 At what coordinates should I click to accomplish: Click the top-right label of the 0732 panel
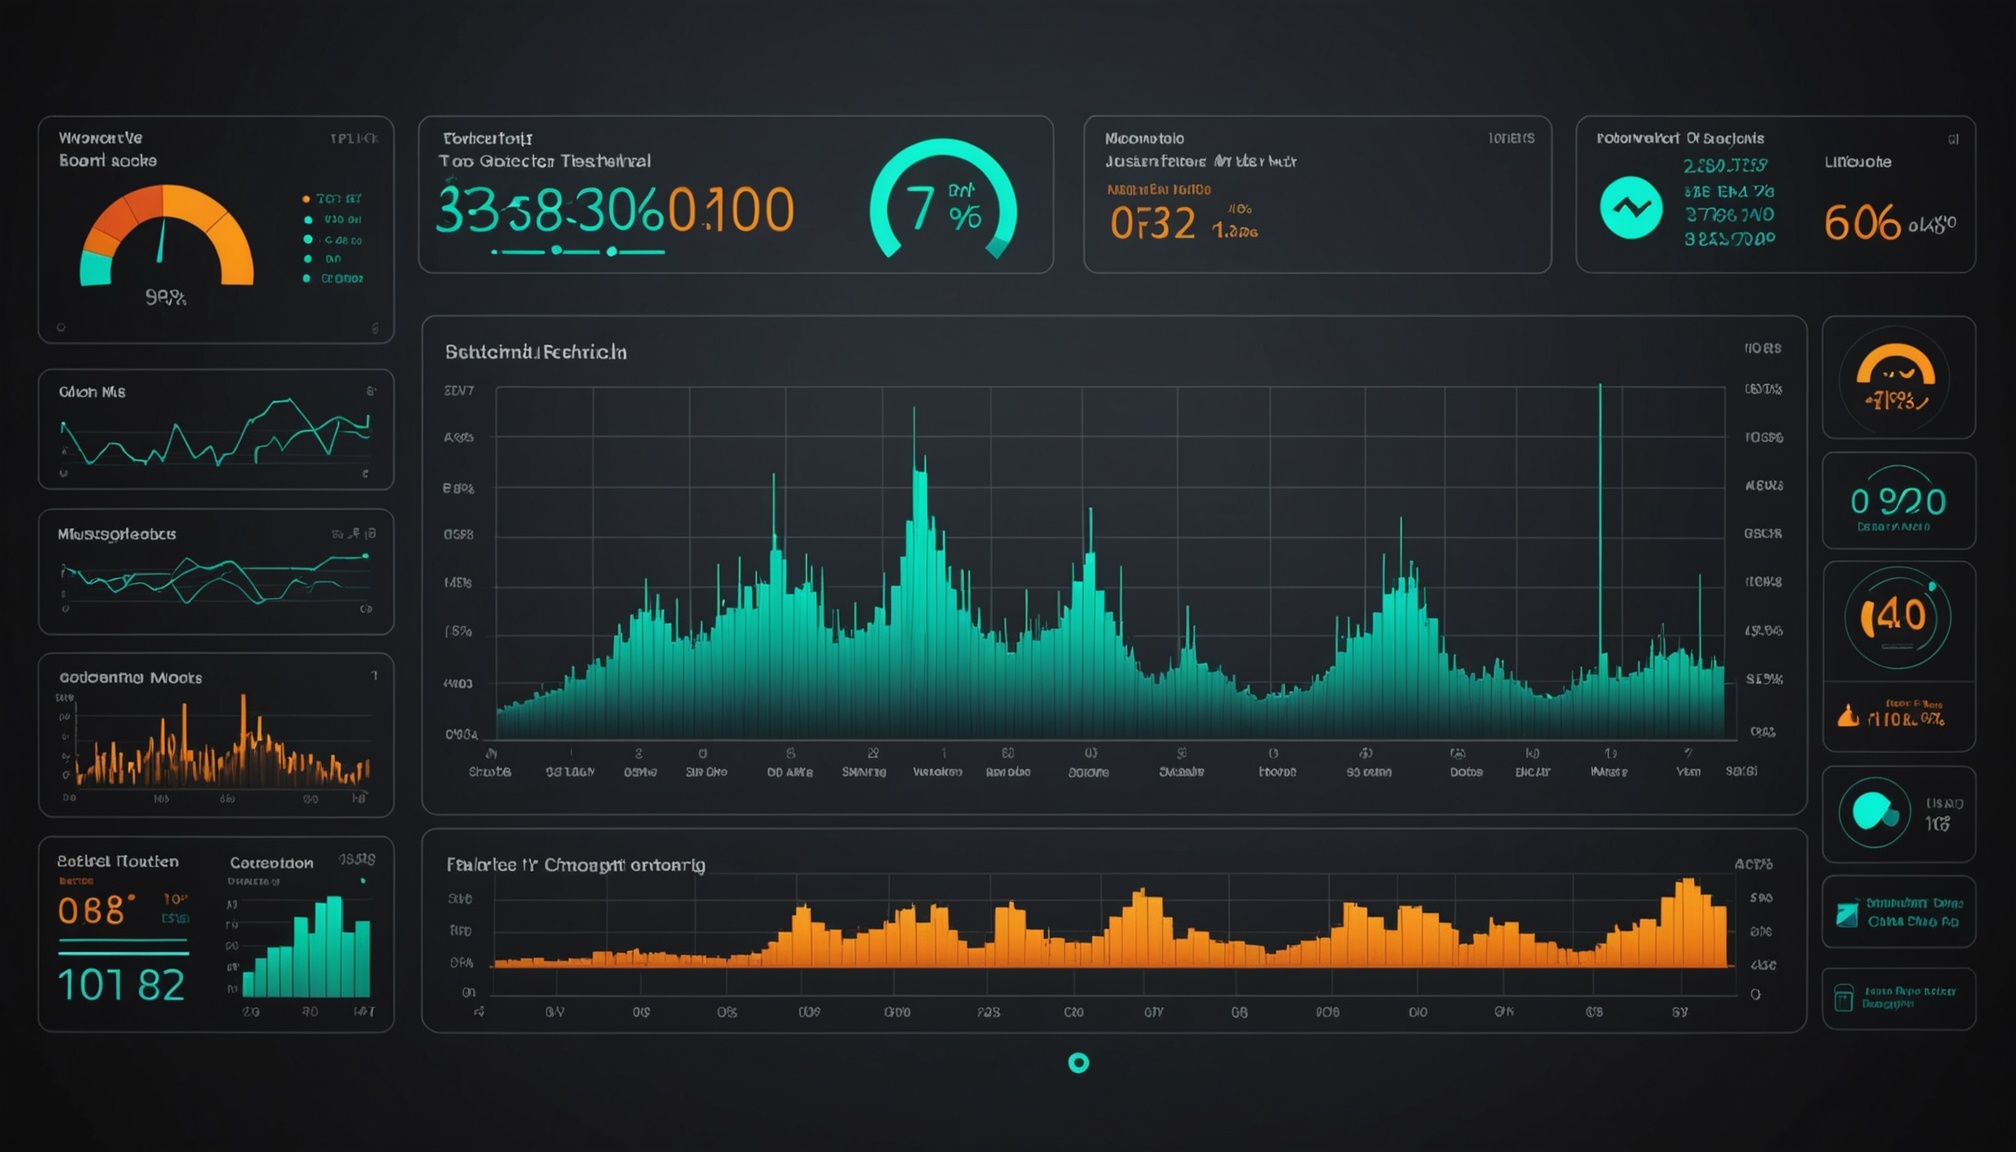click(x=1510, y=138)
